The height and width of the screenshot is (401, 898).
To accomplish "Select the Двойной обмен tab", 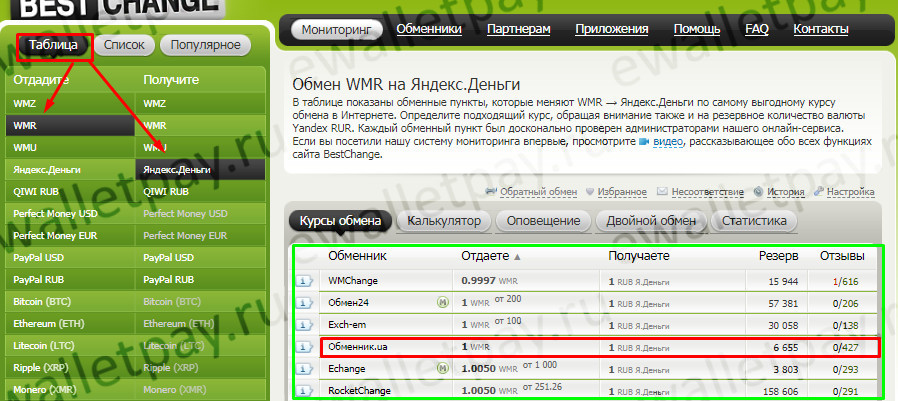I will coord(651,221).
